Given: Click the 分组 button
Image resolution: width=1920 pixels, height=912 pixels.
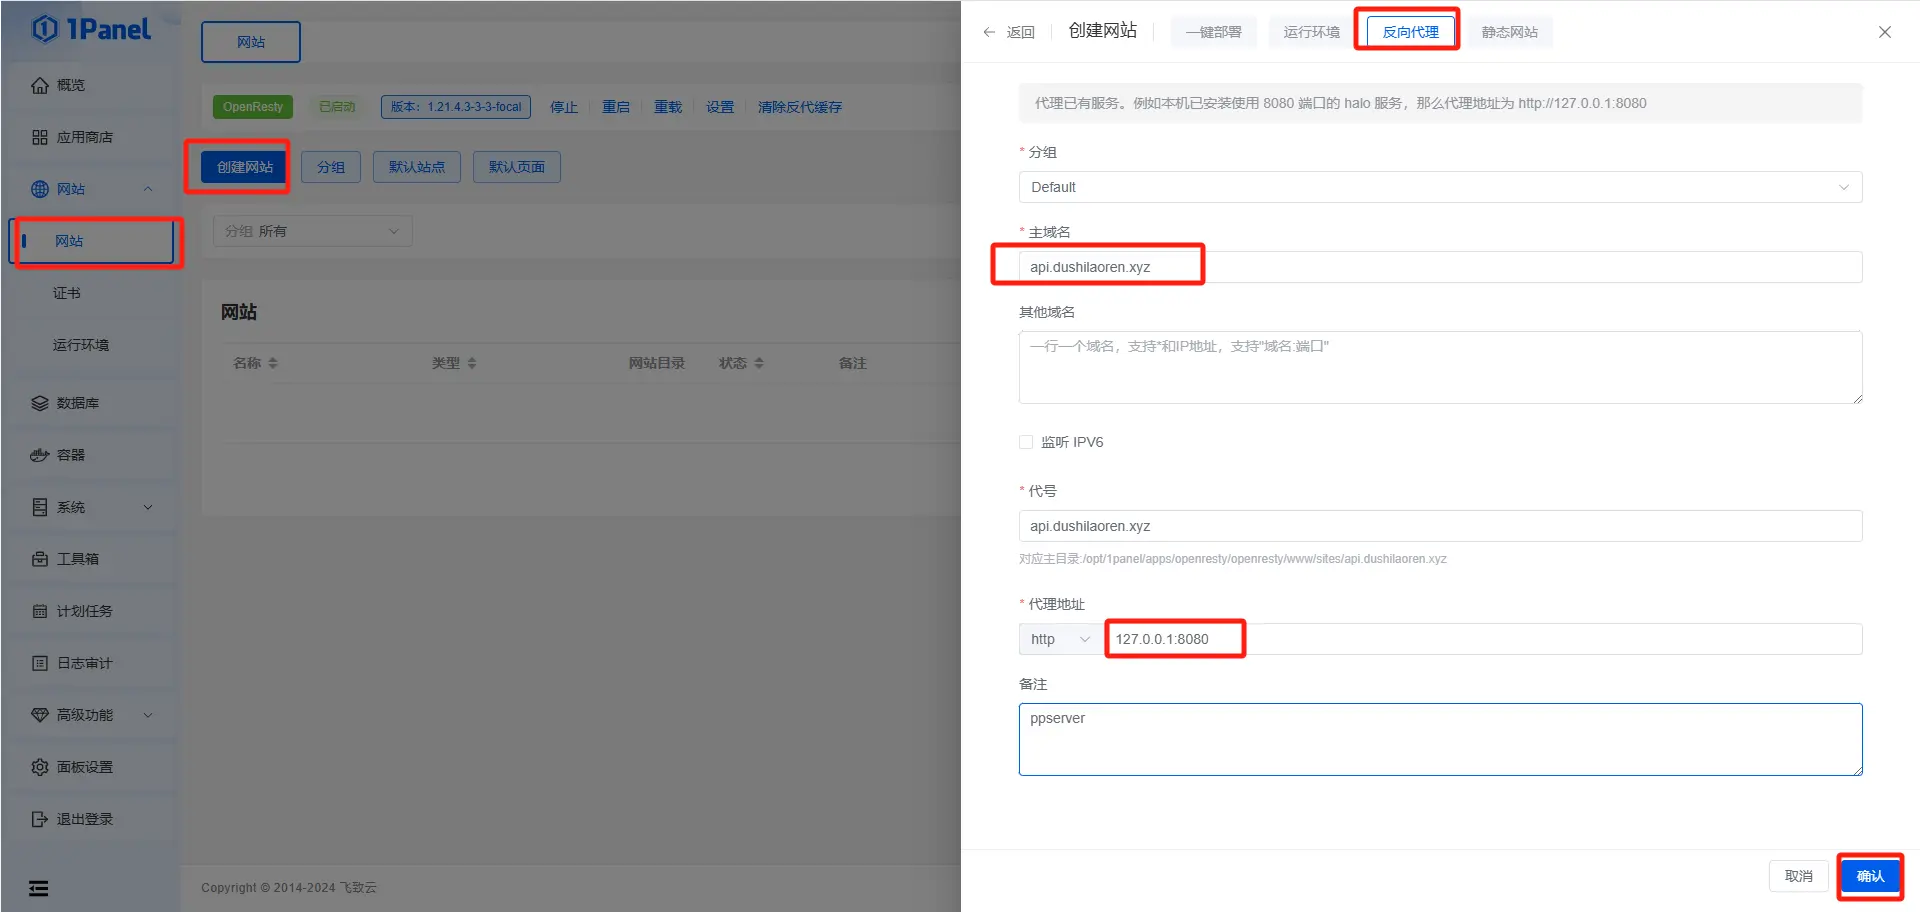Looking at the screenshot, I should [x=331, y=167].
